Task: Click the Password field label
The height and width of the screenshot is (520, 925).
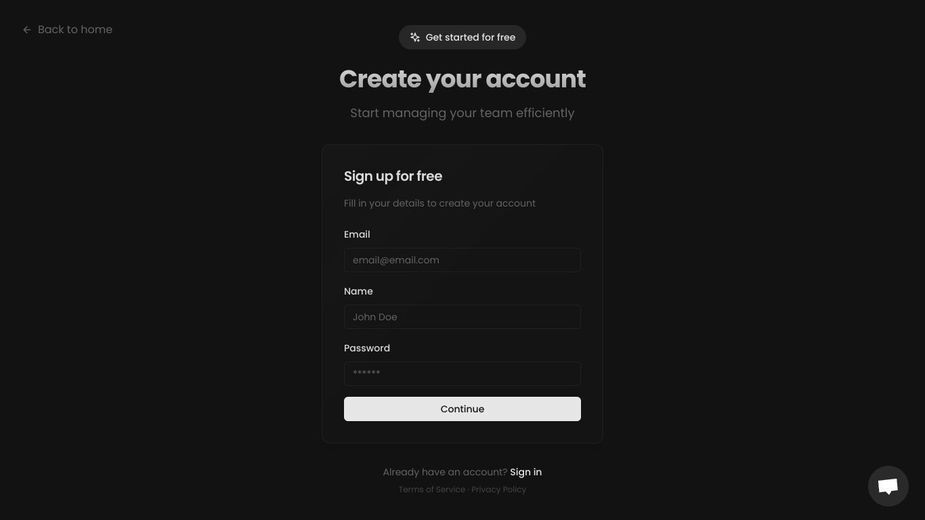Action: 367,348
